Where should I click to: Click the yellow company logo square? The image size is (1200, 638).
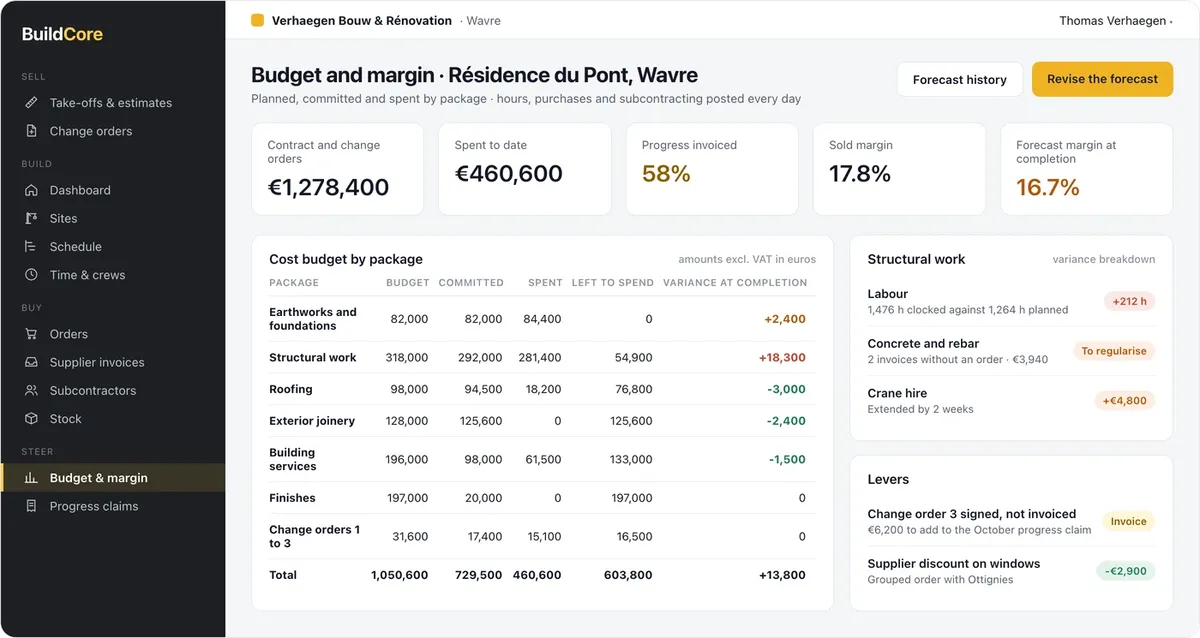click(257, 20)
